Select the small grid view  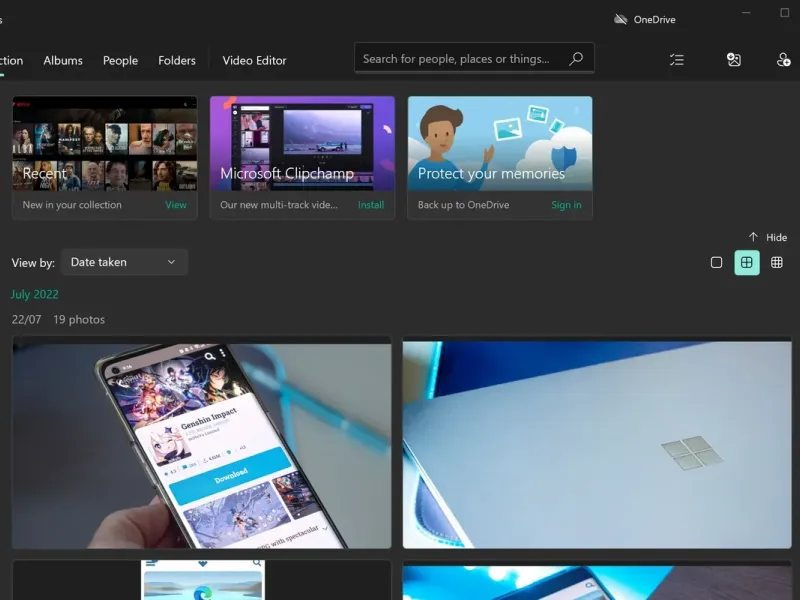[777, 262]
